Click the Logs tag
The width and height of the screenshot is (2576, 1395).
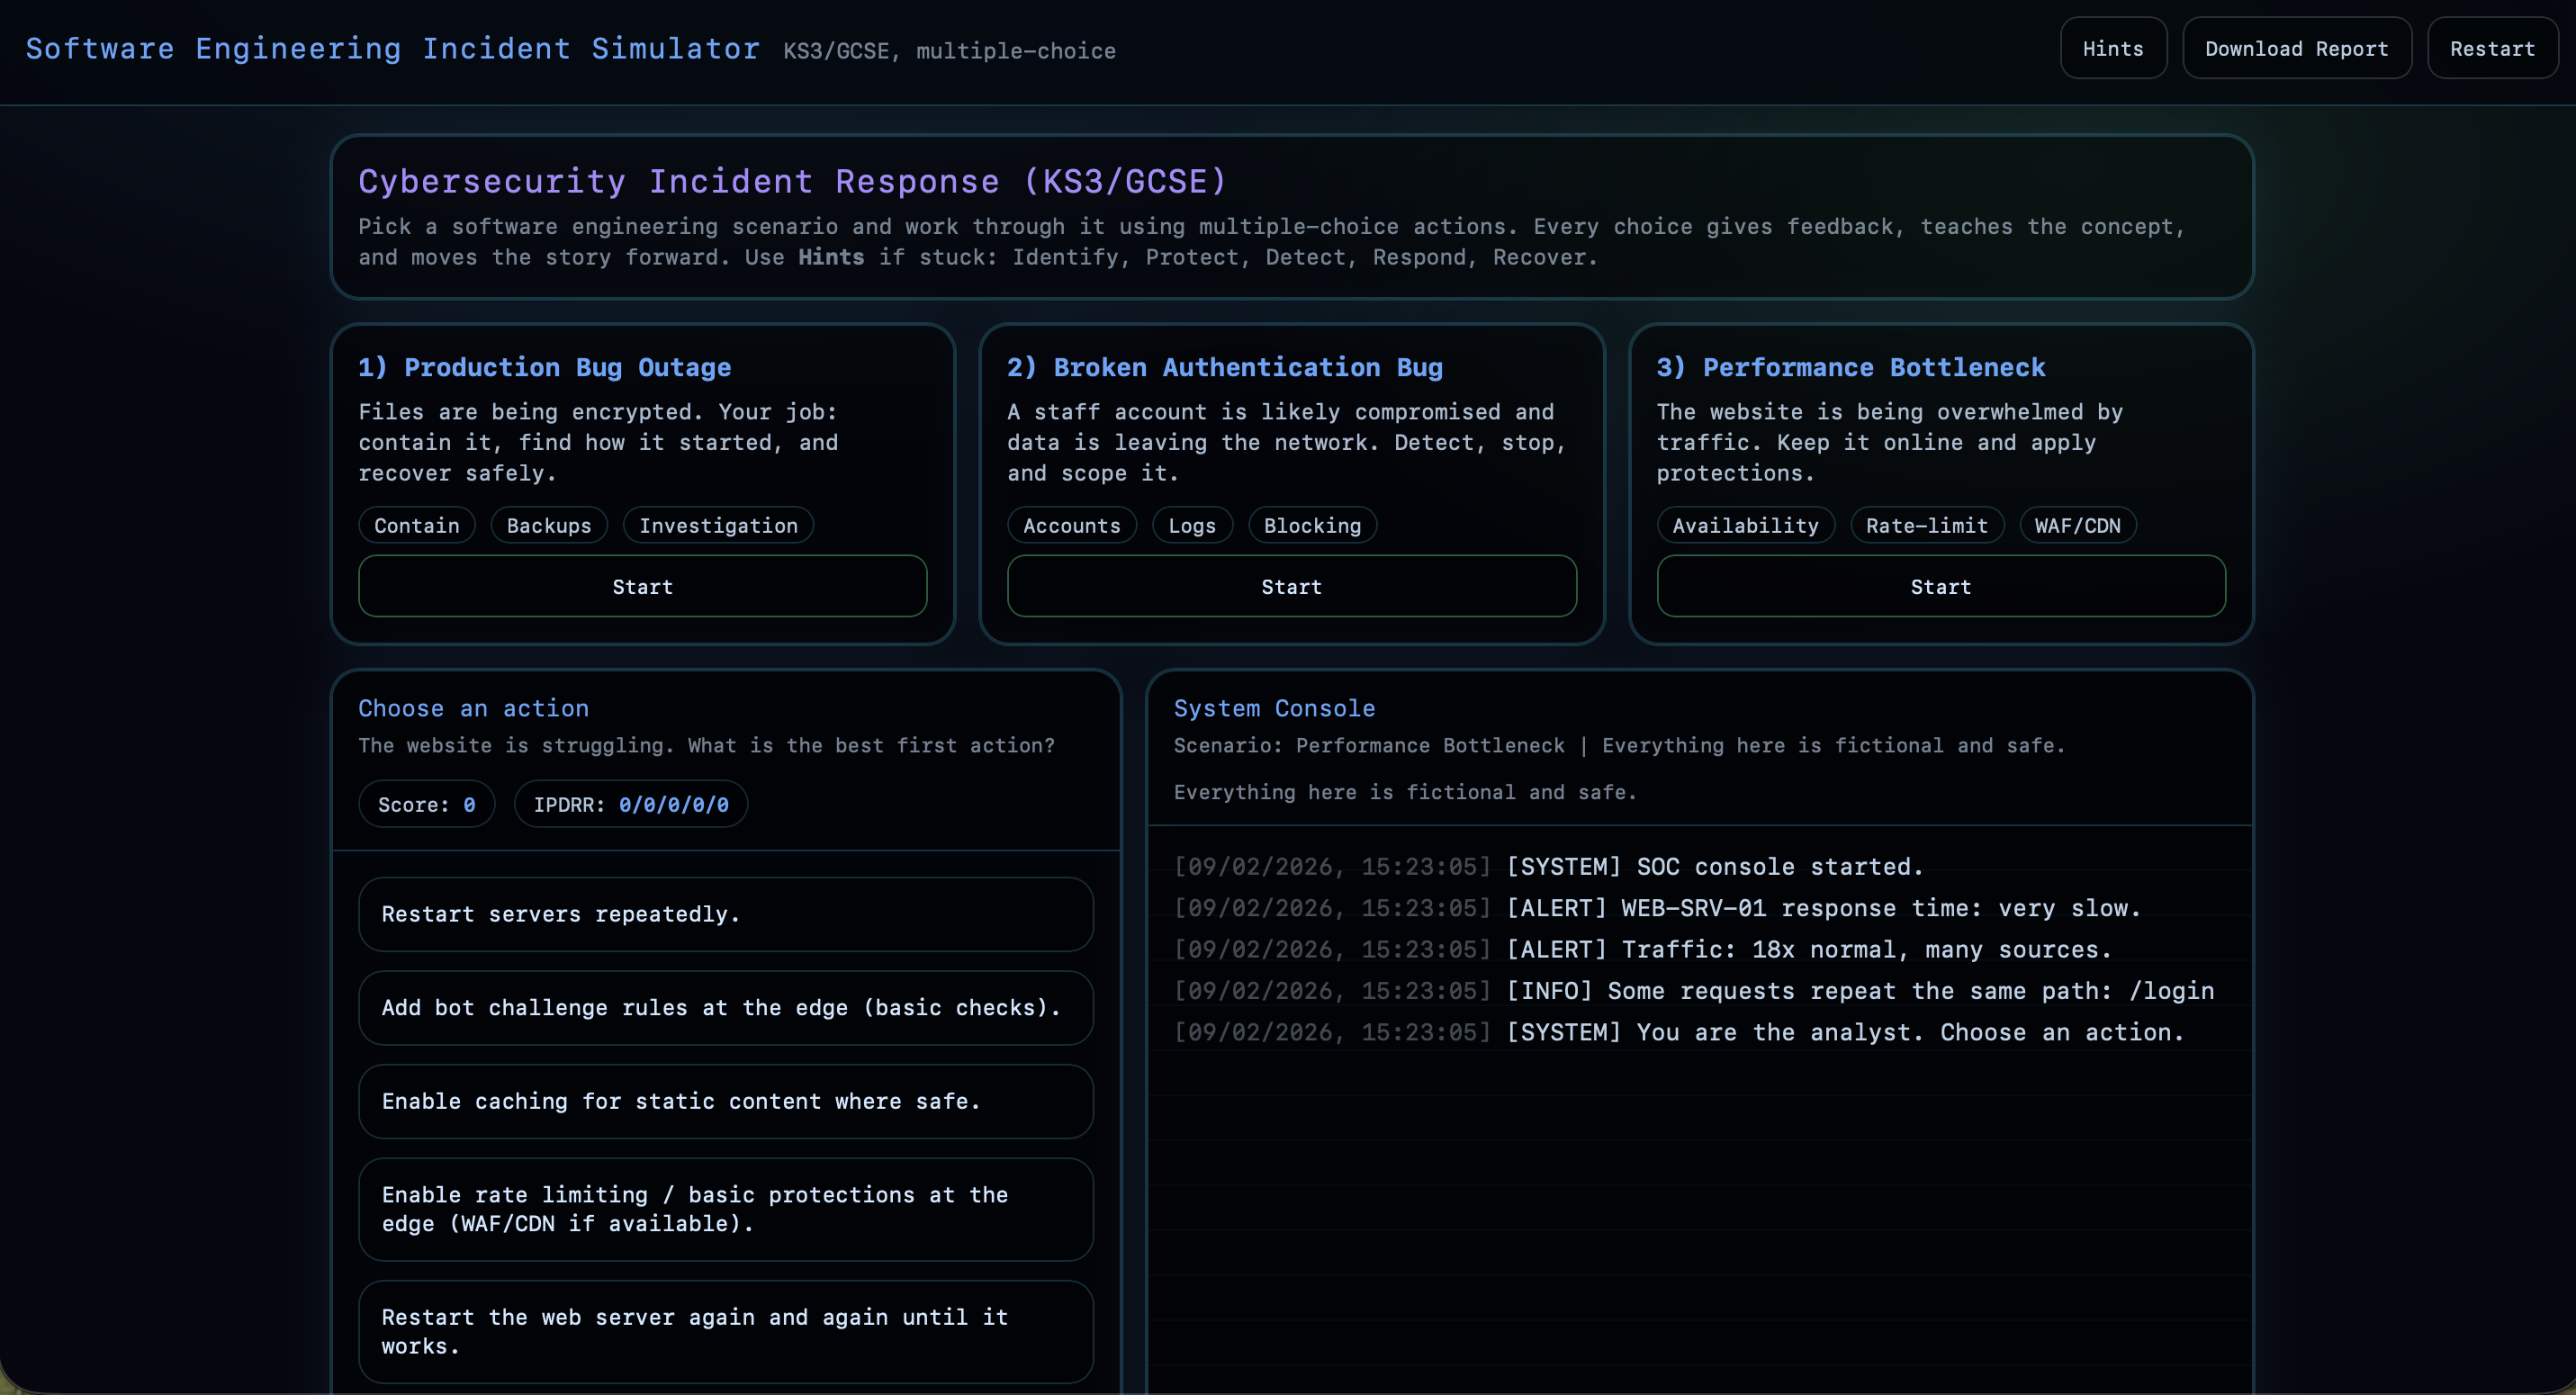coord(1192,525)
